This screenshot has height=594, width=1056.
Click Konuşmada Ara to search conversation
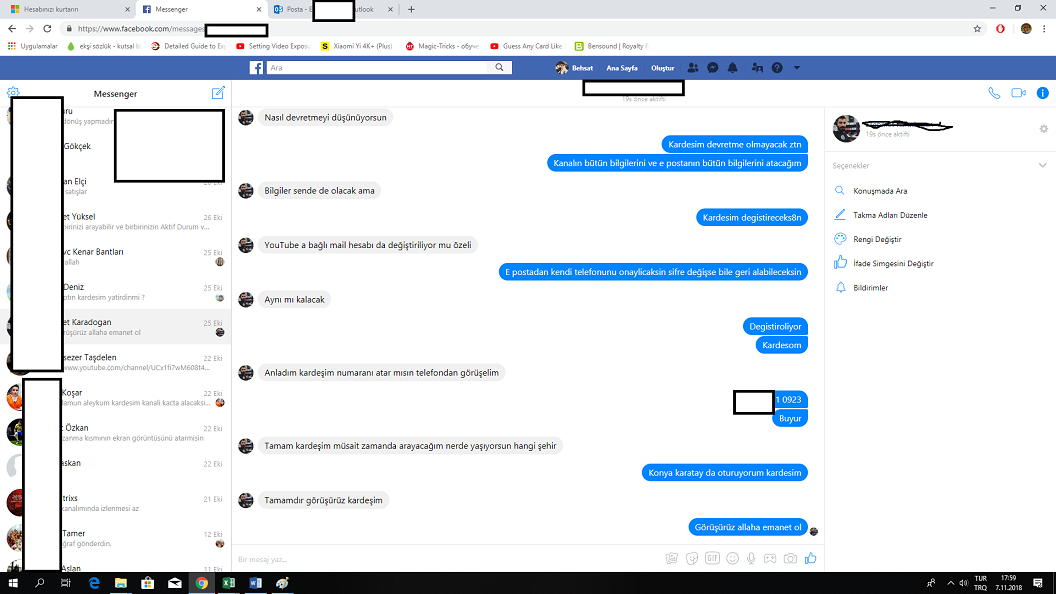879,191
